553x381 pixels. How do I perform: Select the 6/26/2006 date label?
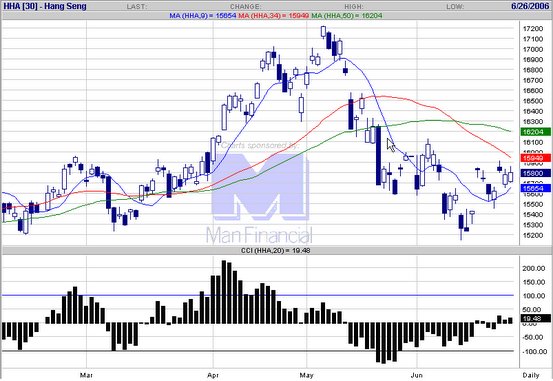click(530, 6)
